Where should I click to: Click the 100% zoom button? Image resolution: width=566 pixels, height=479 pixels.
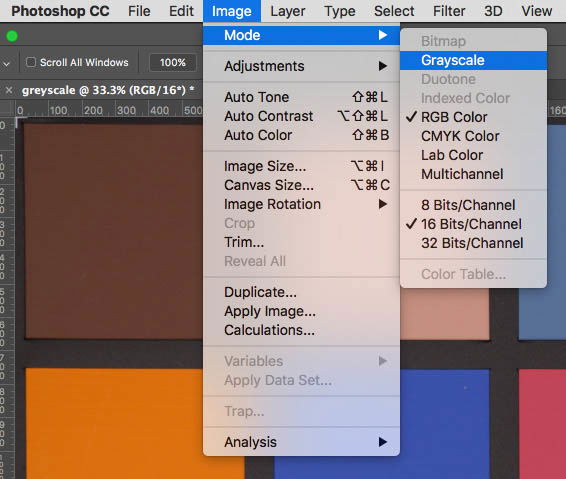click(x=173, y=62)
